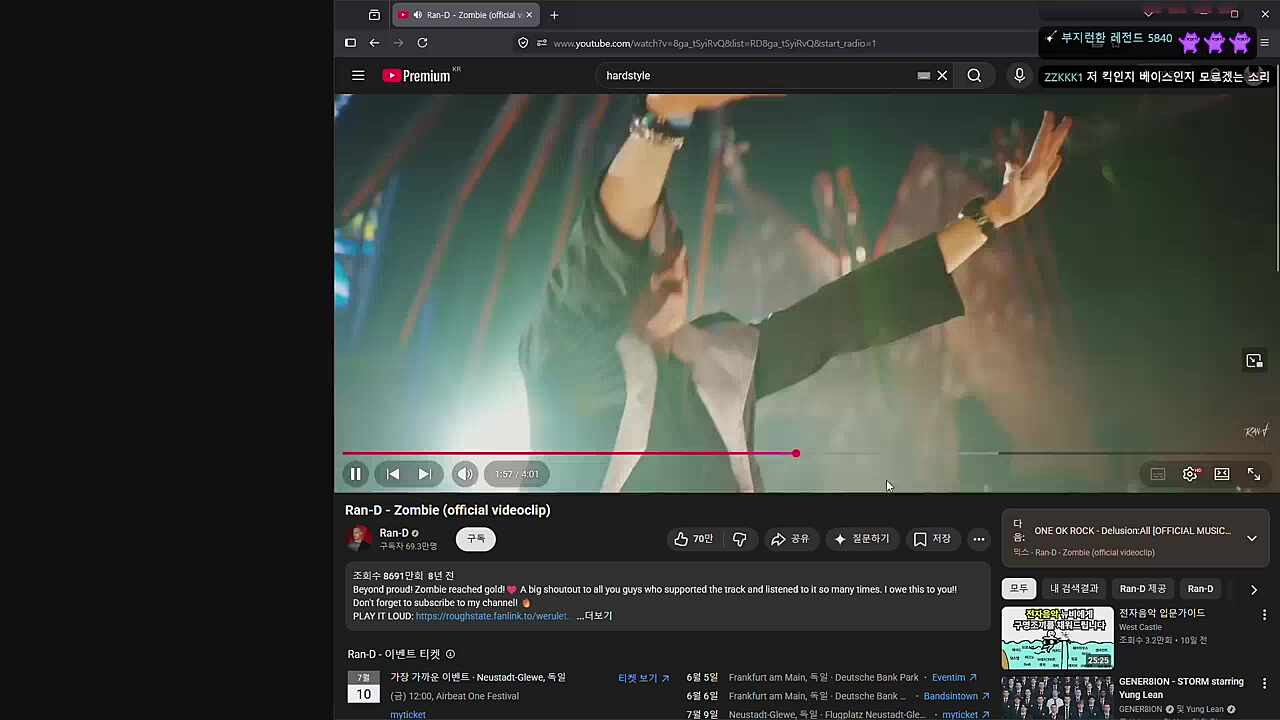
Task: Toggle subtitles in the player
Action: 1158,474
